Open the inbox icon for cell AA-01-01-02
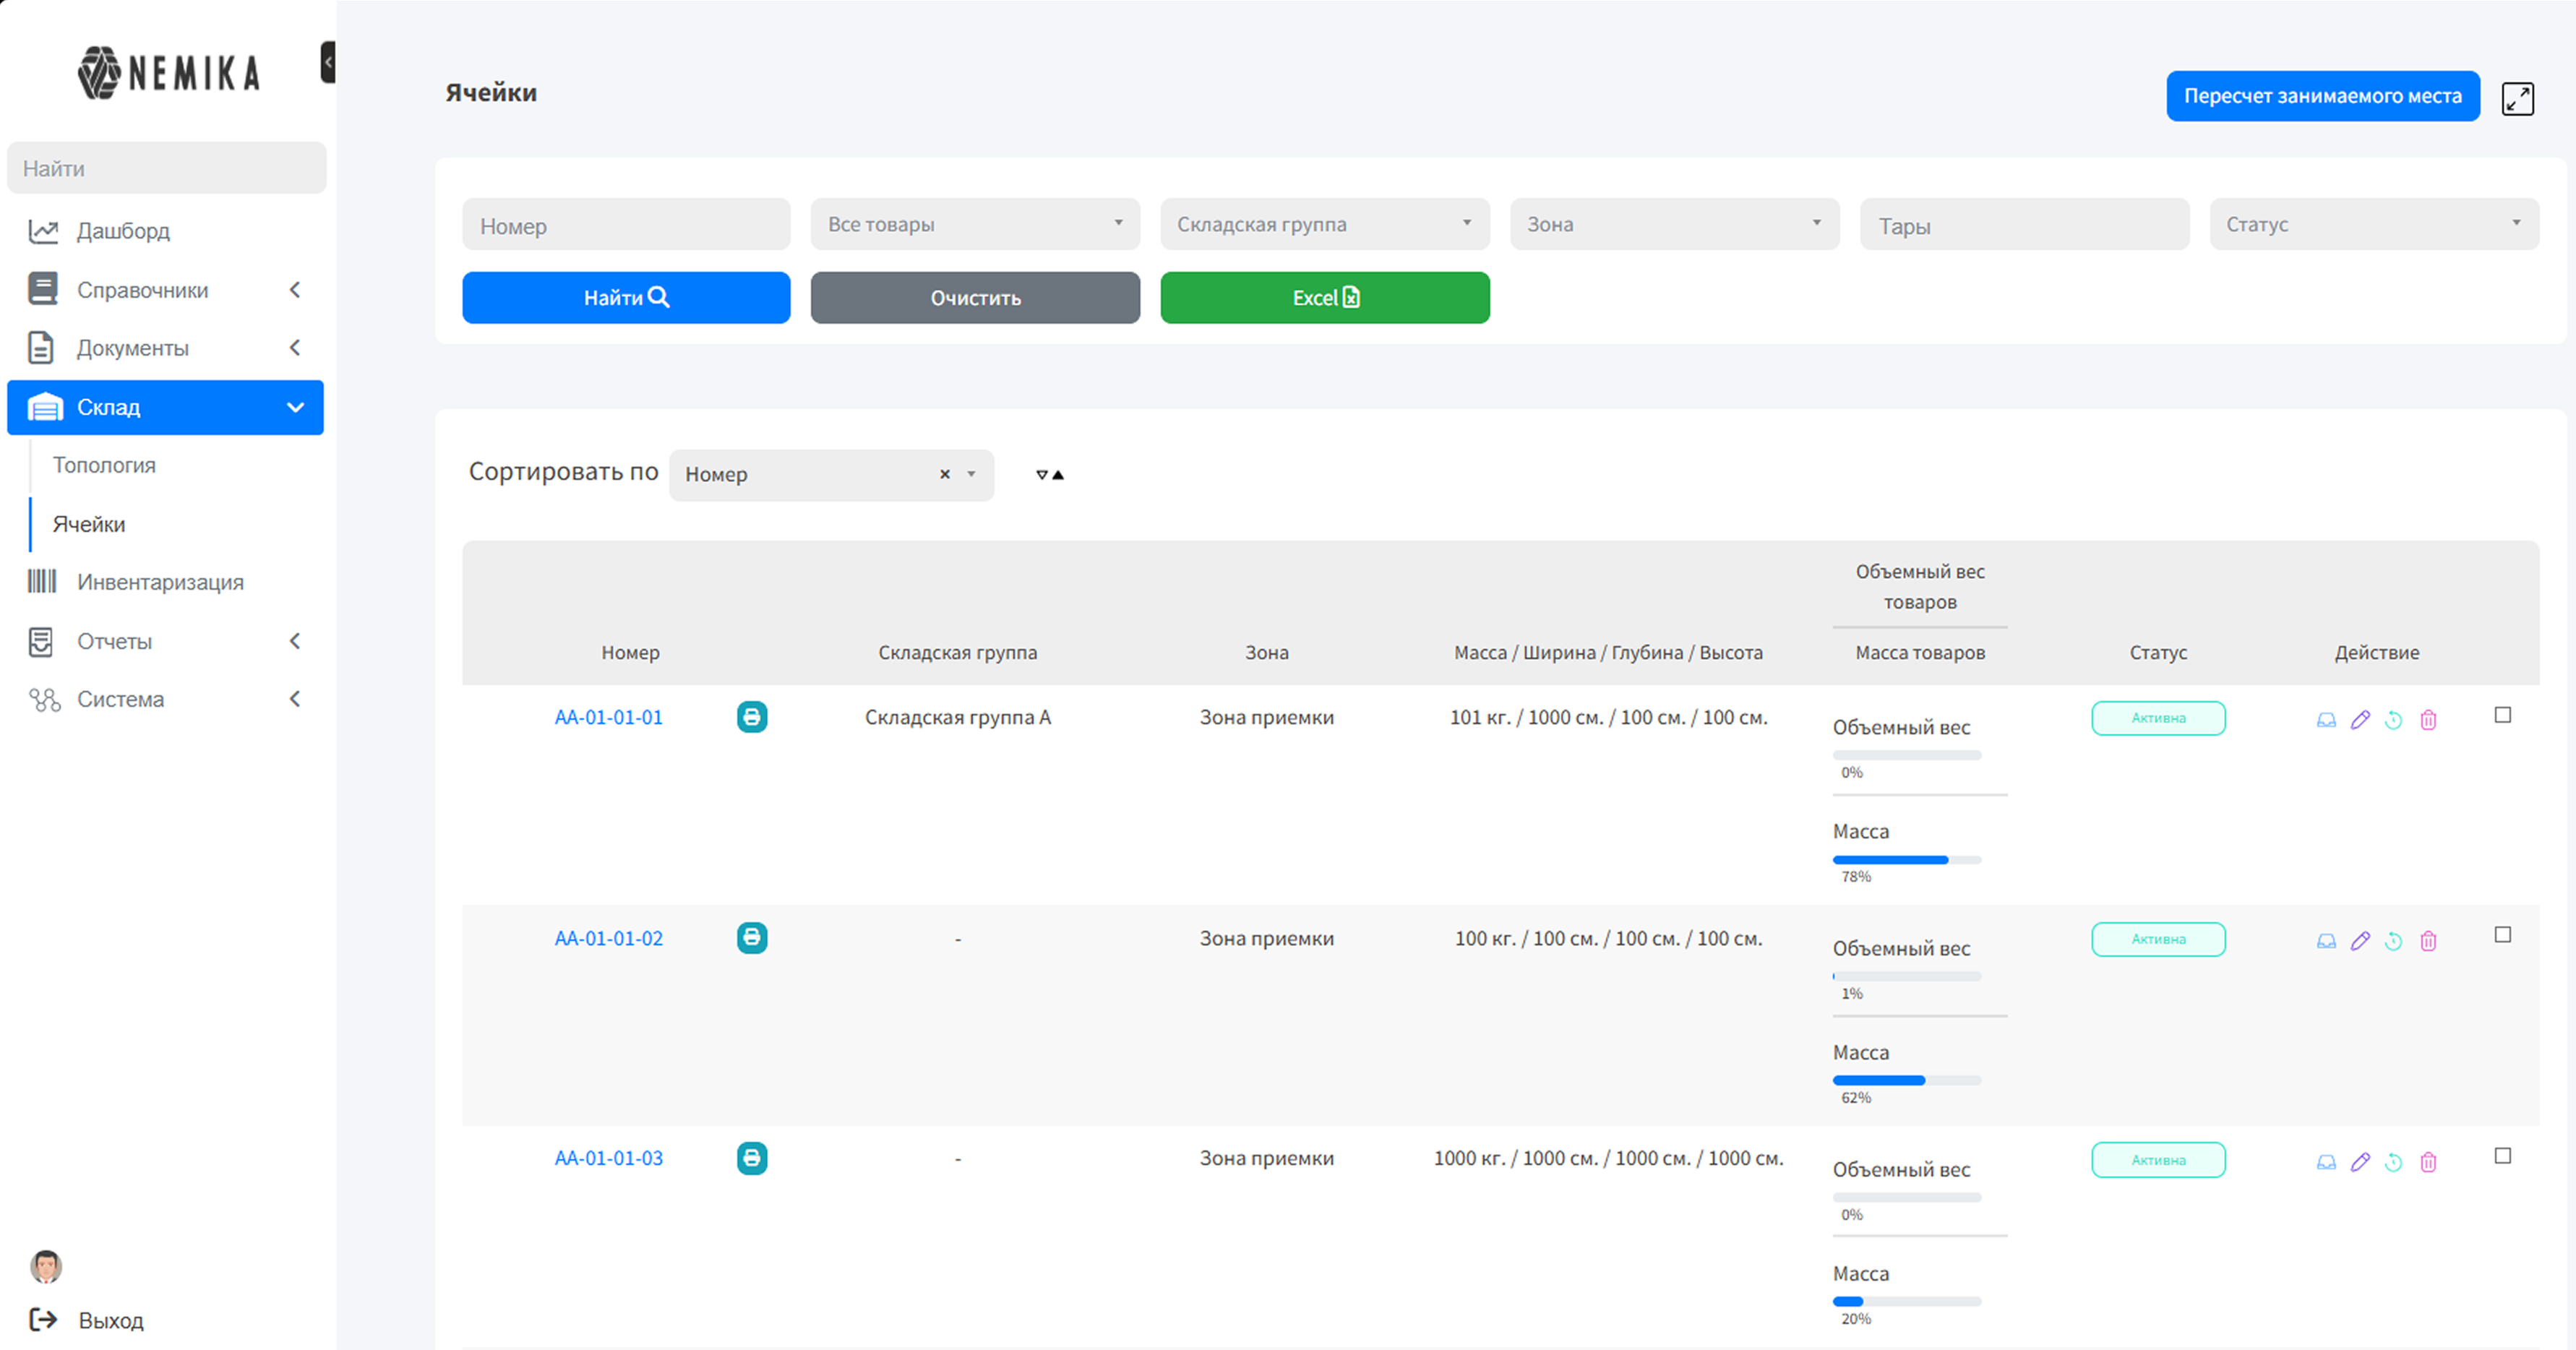Image resolution: width=2576 pixels, height=1350 pixels. coord(2326,941)
